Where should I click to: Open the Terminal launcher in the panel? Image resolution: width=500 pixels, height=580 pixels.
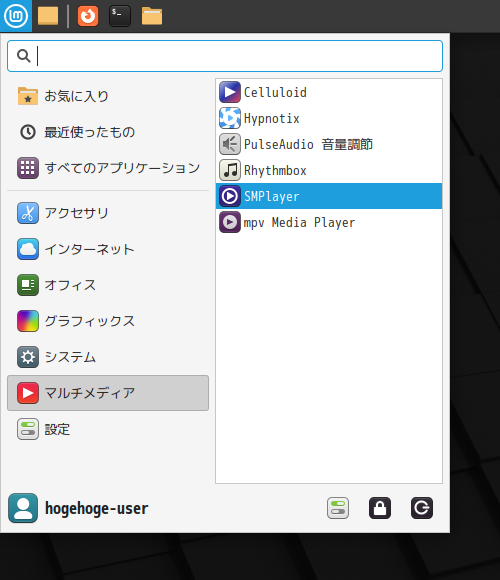[120, 16]
